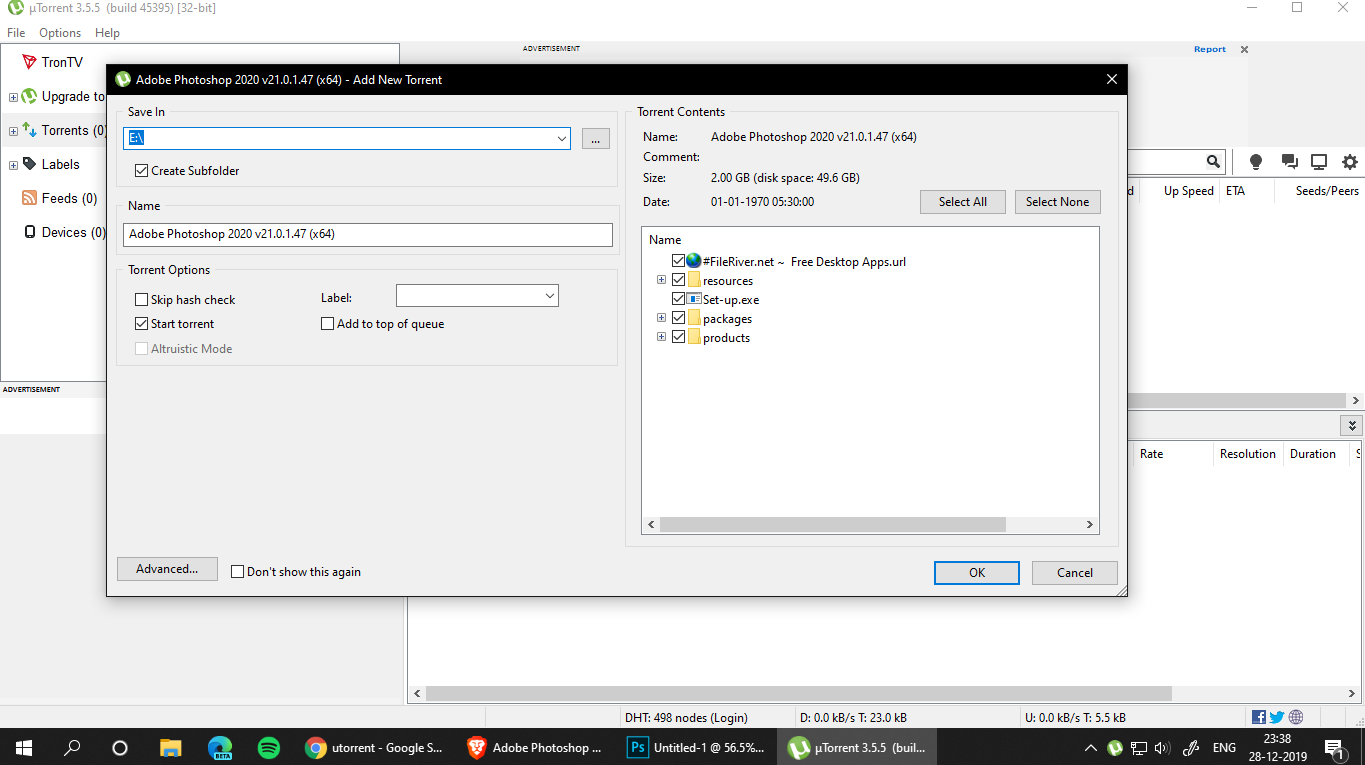
Task: Open the chat bubbles icon in toolbar
Action: coord(1289,162)
